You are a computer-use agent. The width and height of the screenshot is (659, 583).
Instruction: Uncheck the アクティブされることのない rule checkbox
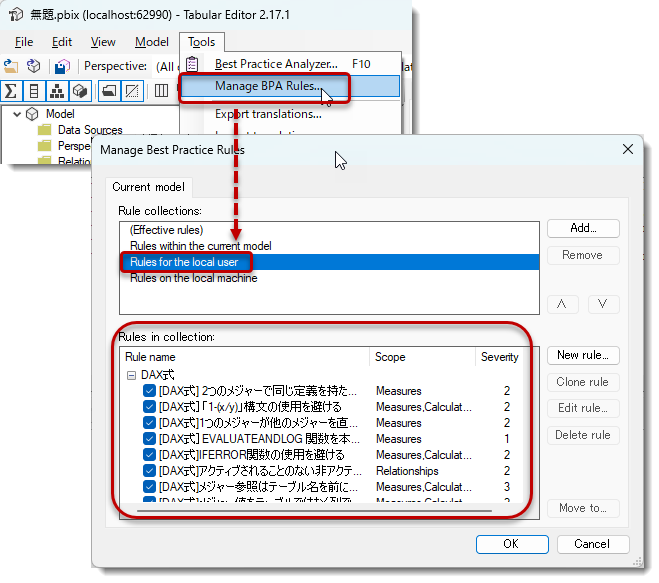pyautogui.click(x=149, y=470)
